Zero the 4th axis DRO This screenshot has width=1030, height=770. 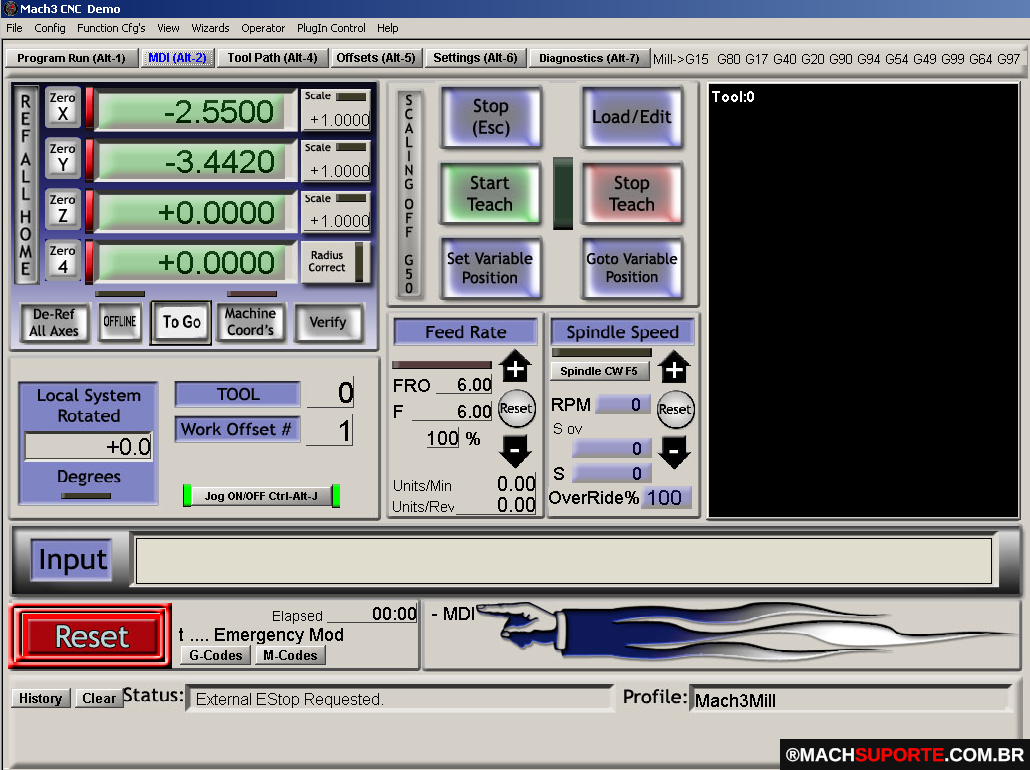(x=62, y=260)
